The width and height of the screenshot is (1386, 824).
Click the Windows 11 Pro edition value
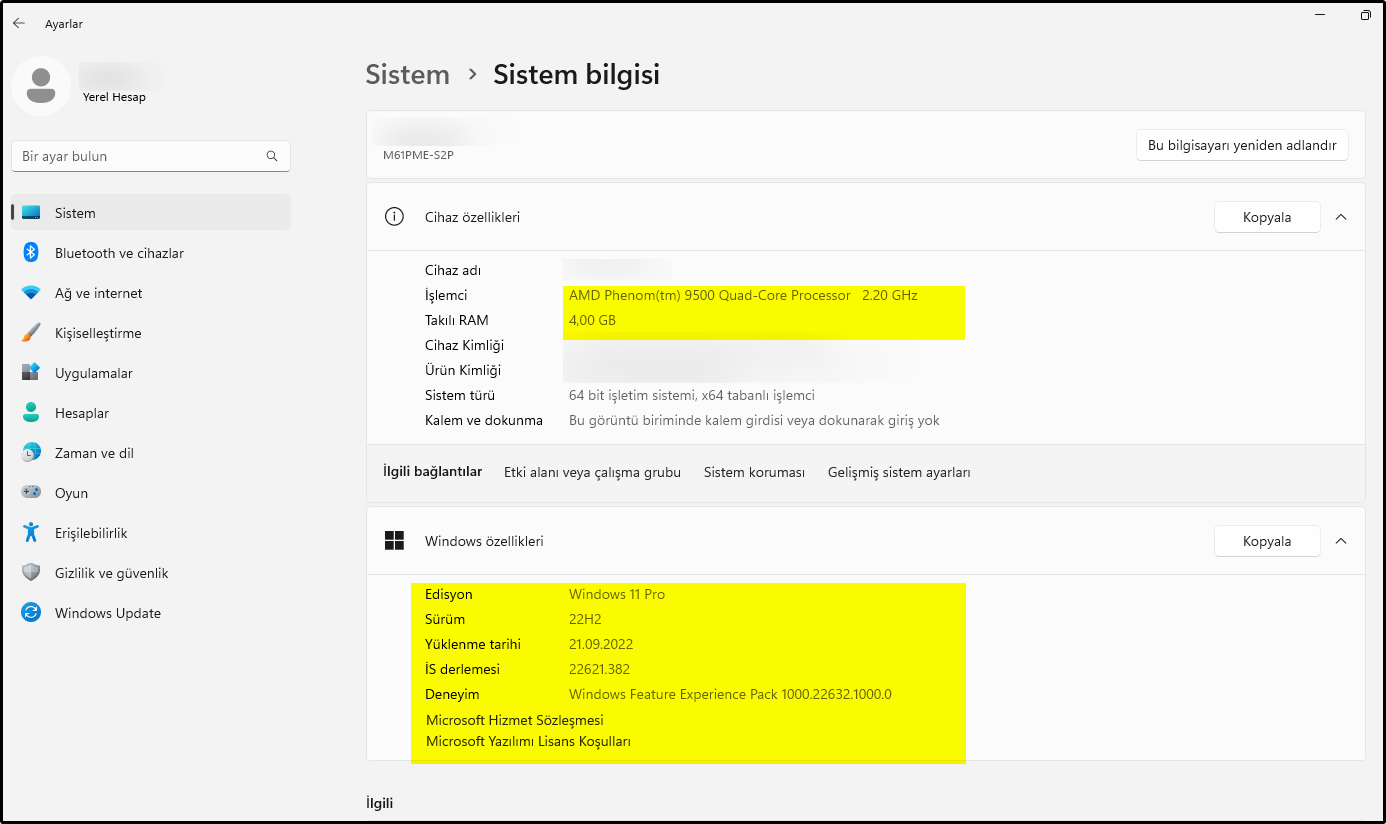pos(617,594)
